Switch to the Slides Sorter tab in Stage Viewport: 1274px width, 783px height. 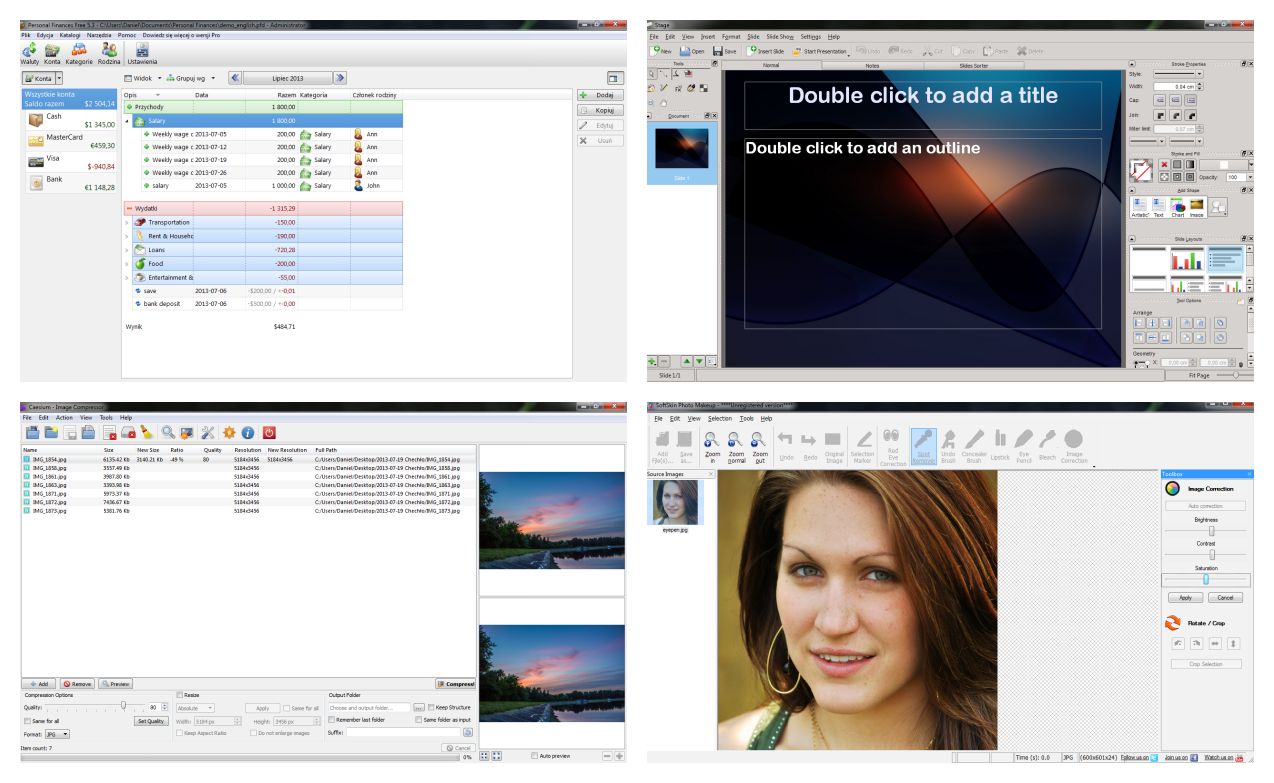pos(974,65)
